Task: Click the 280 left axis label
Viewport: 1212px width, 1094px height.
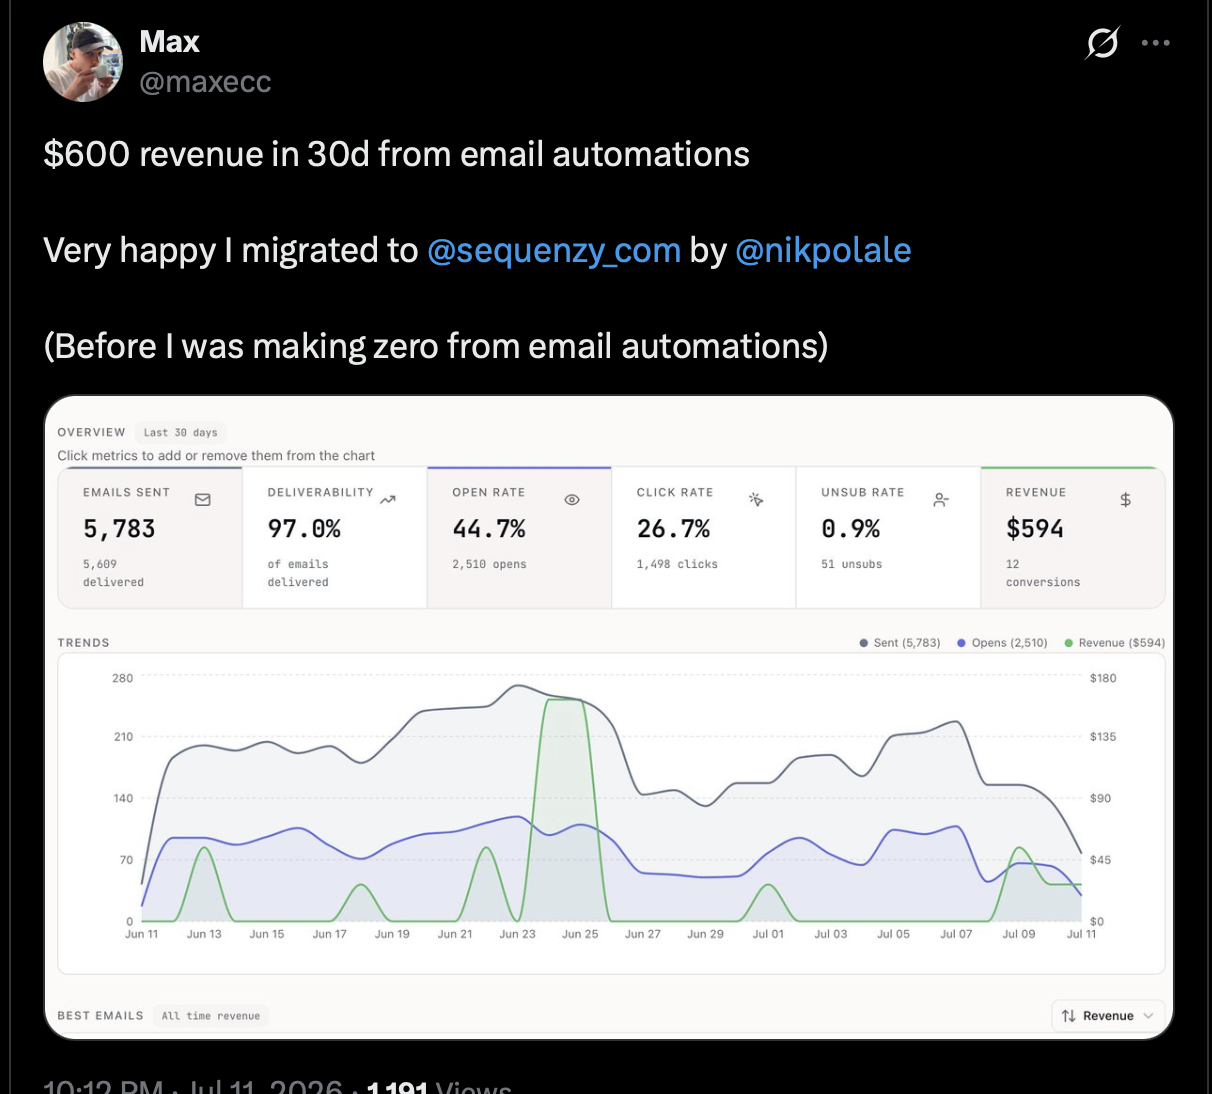Action: [x=122, y=678]
